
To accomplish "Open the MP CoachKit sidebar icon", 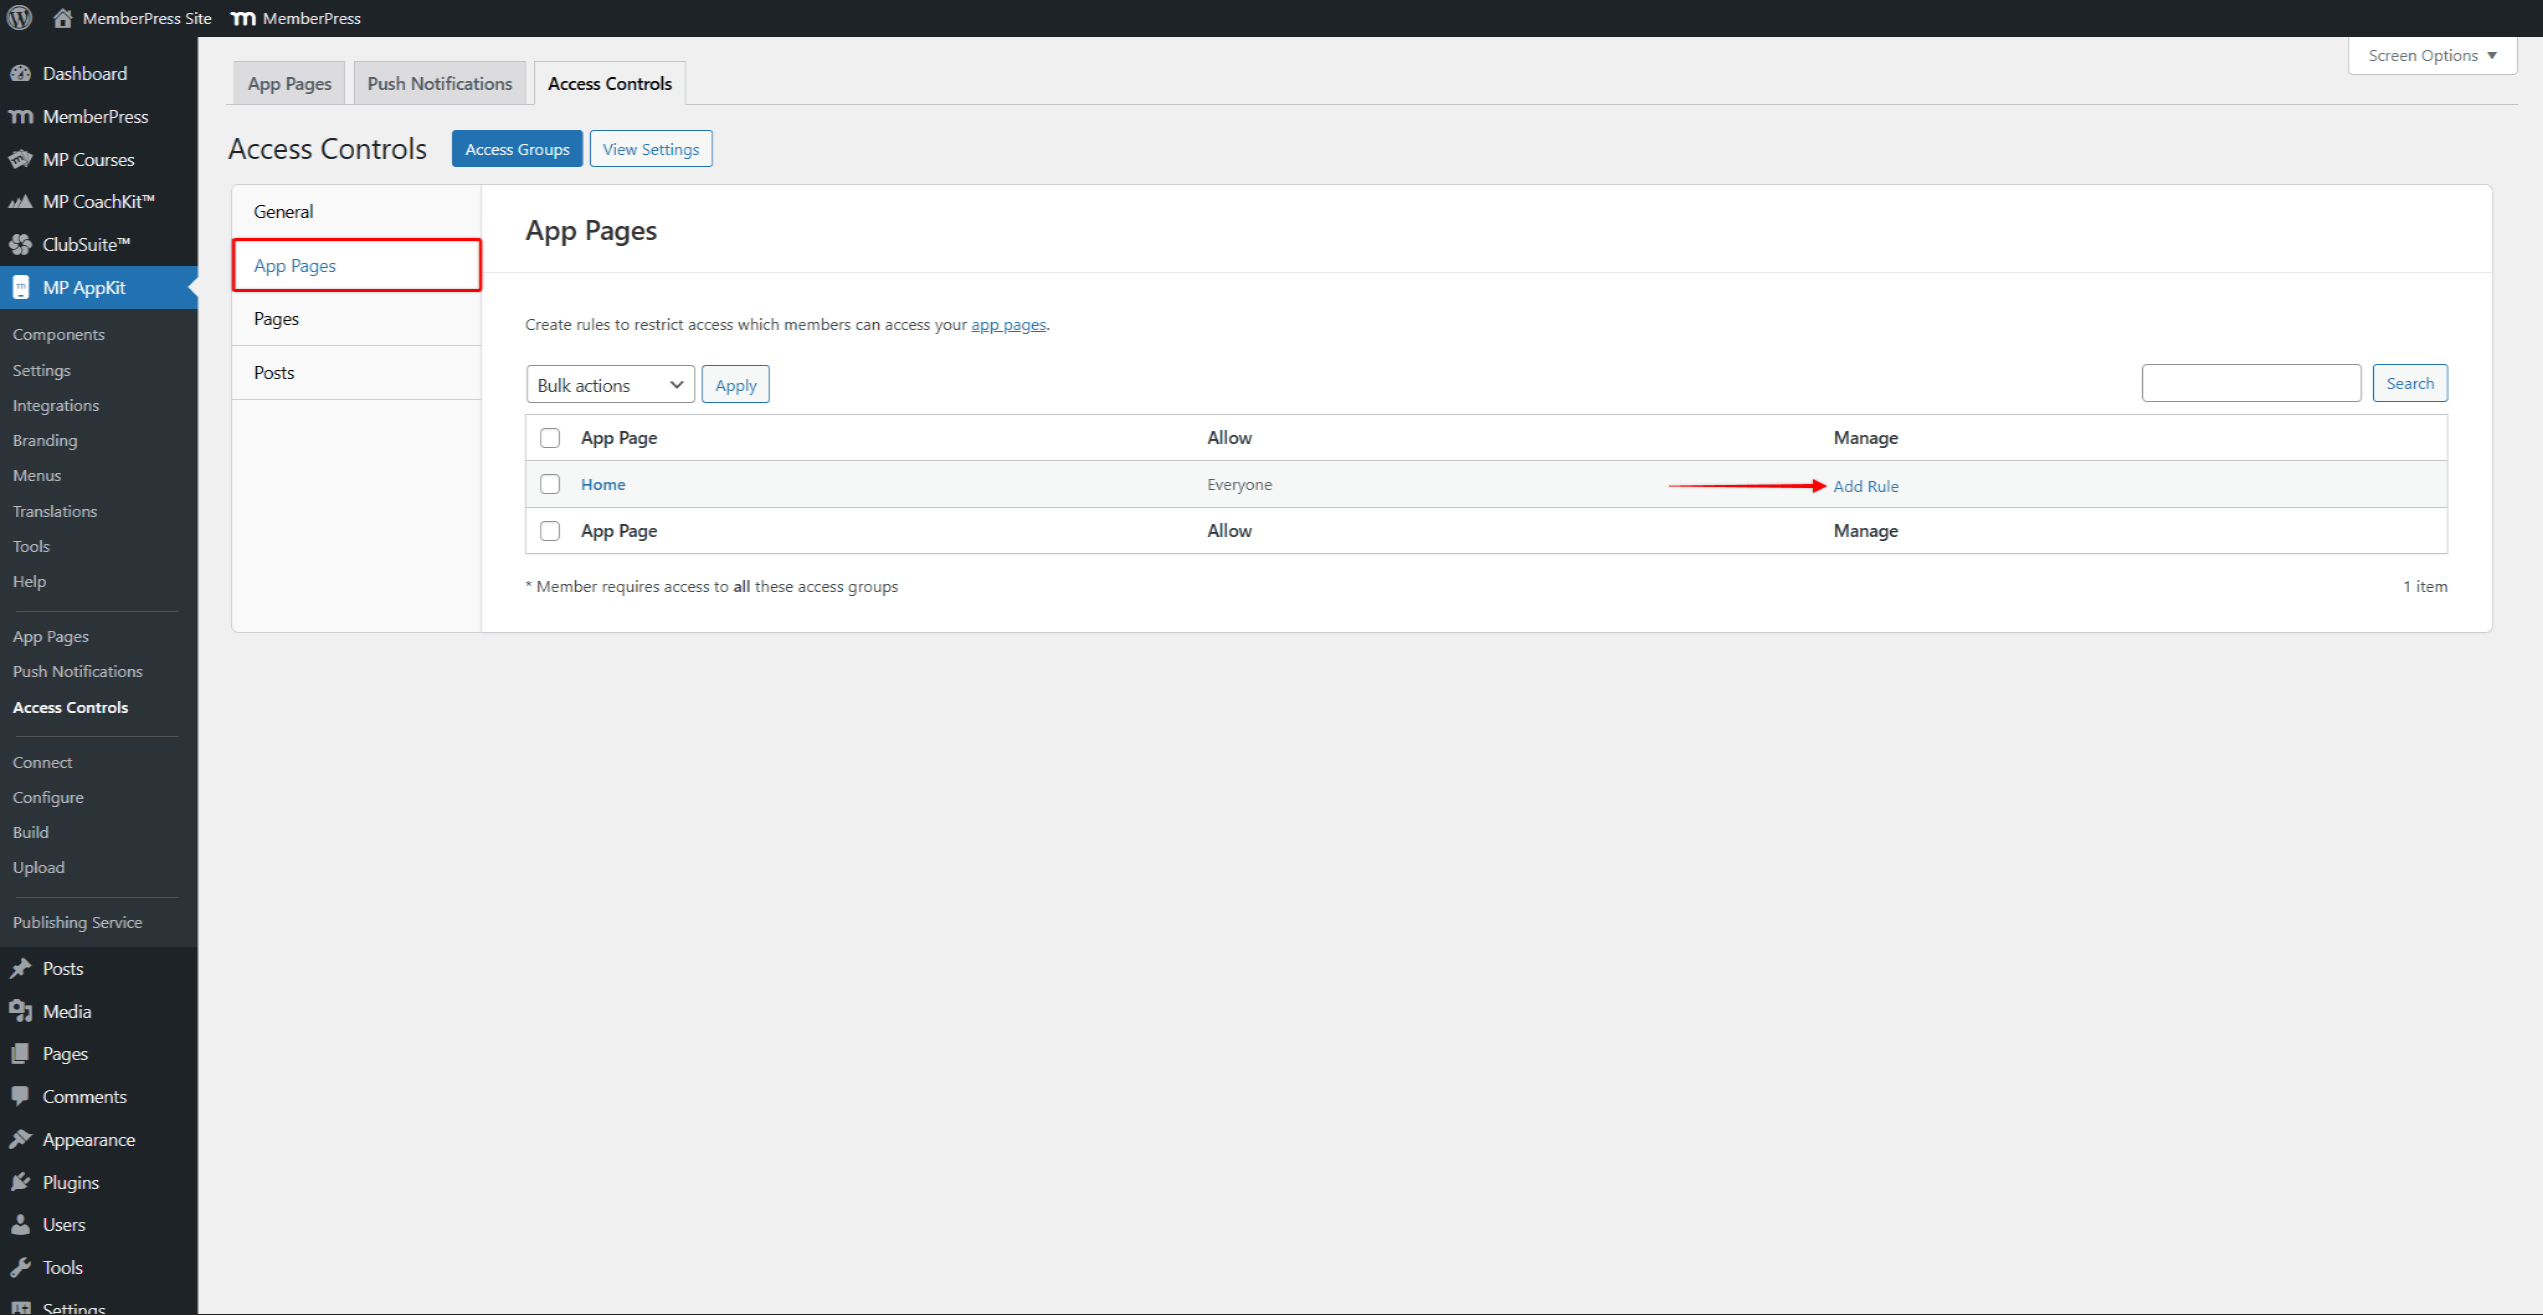I will 20,201.
